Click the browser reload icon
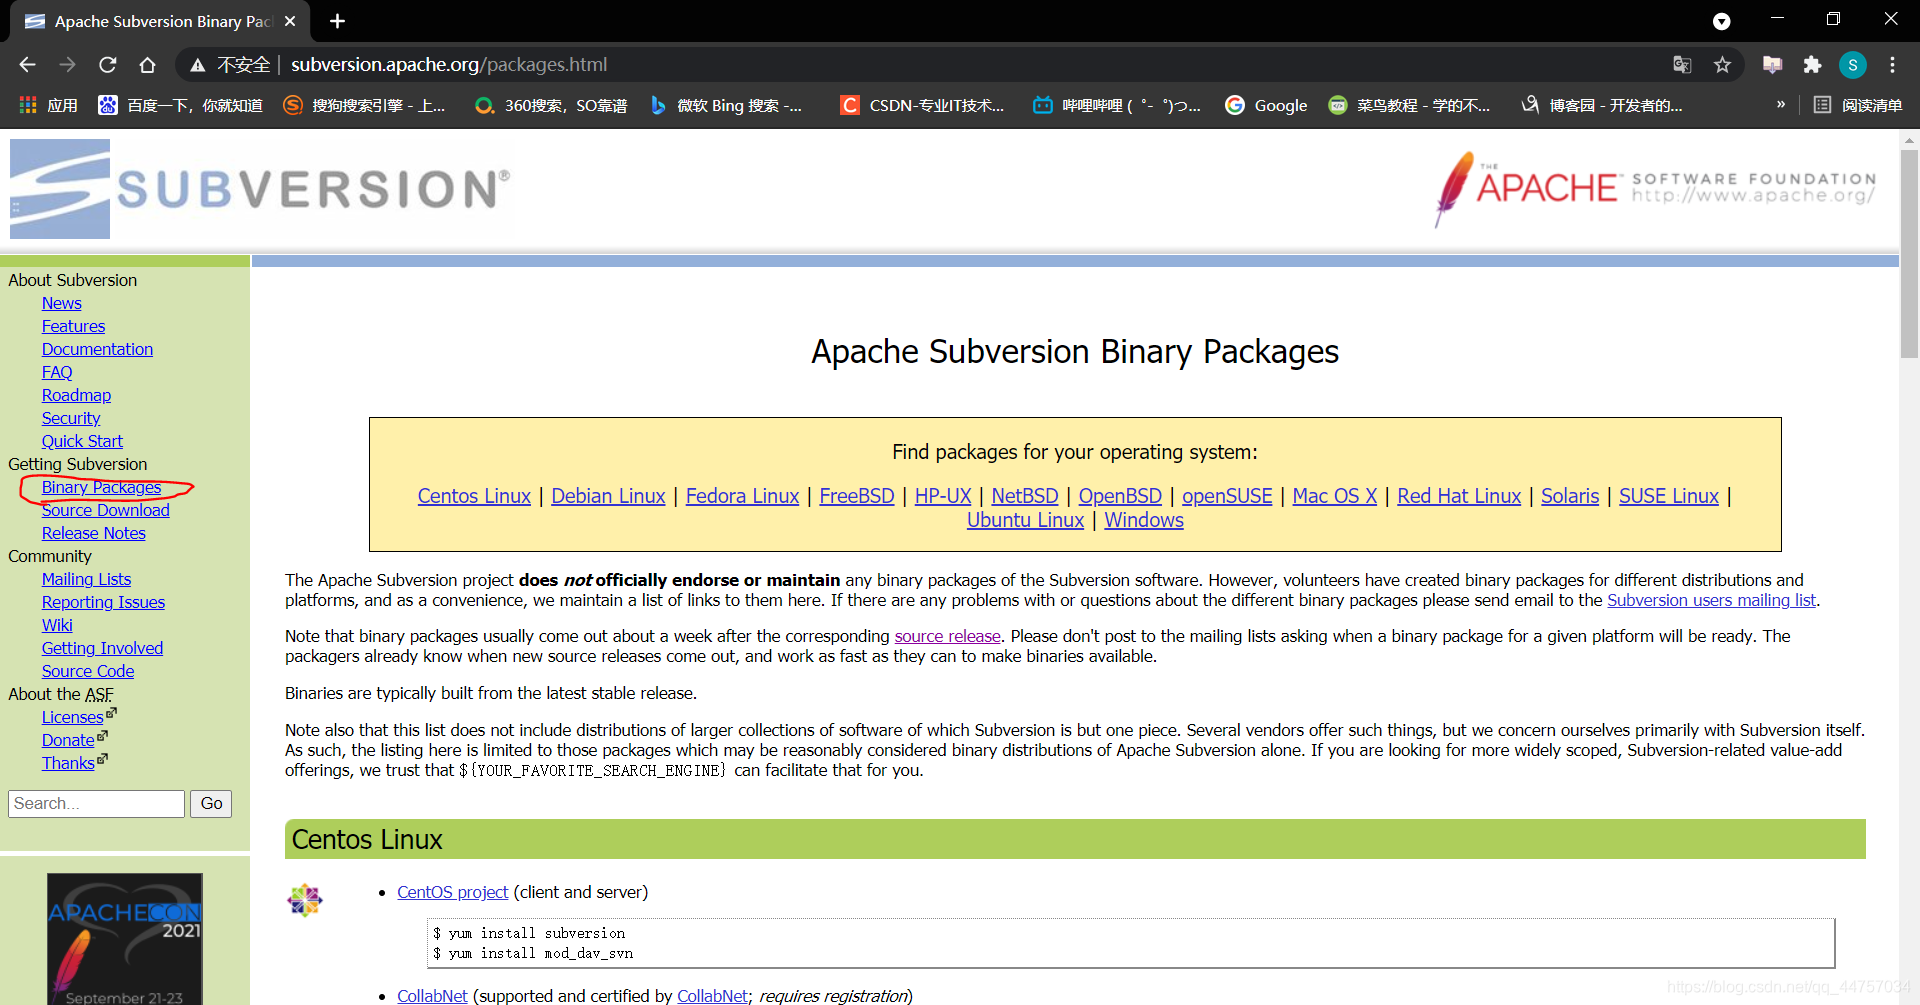Screen dimensions: 1920x1005 point(108,65)
